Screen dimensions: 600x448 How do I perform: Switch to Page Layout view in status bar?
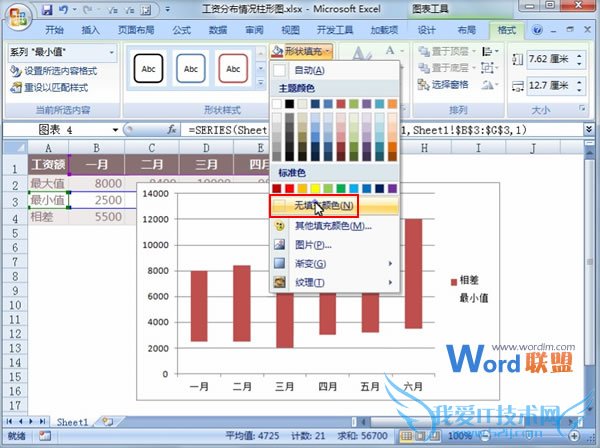point(420,436)
